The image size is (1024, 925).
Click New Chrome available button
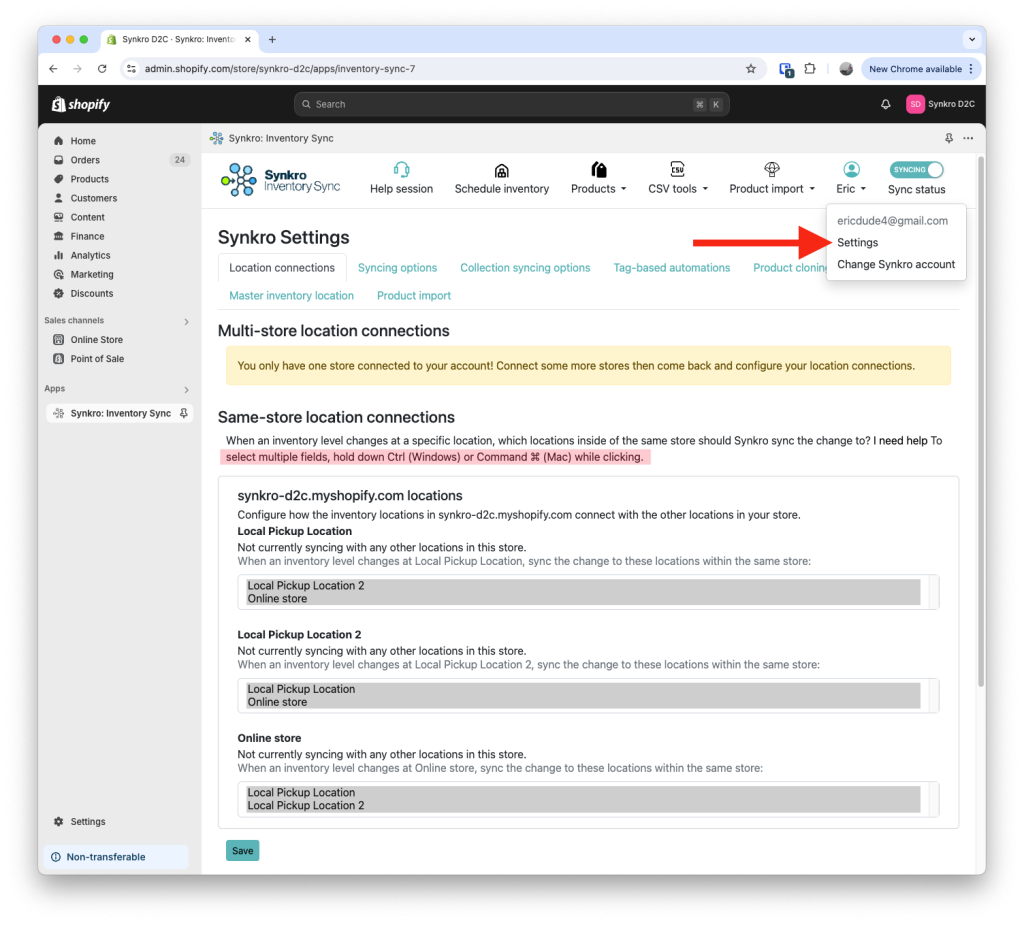(x=915, y=69)
